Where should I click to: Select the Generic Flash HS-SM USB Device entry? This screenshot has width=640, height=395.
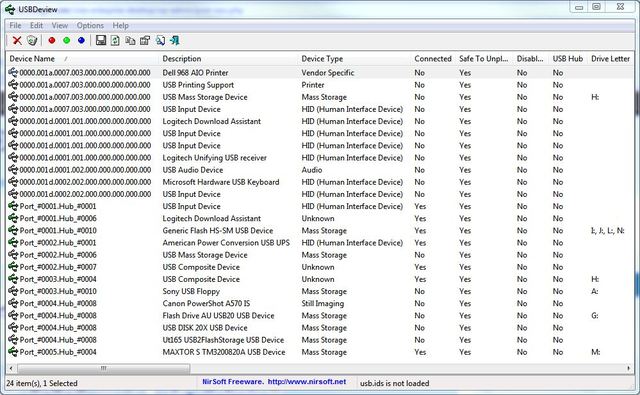pos(218,231)
